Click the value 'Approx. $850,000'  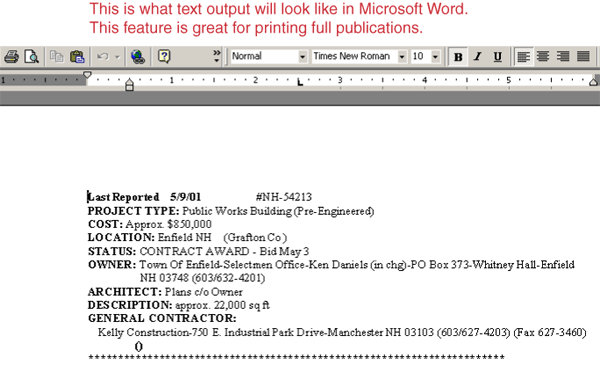(169, 224)
